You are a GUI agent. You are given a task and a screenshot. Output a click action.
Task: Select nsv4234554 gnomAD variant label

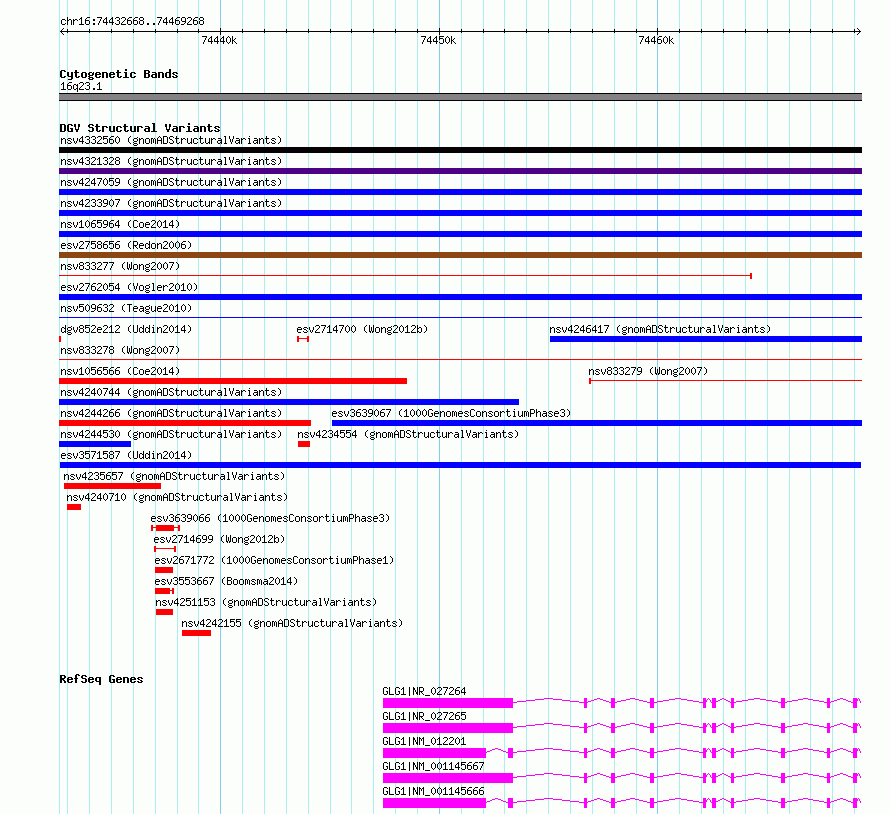(x=408, y=434)
